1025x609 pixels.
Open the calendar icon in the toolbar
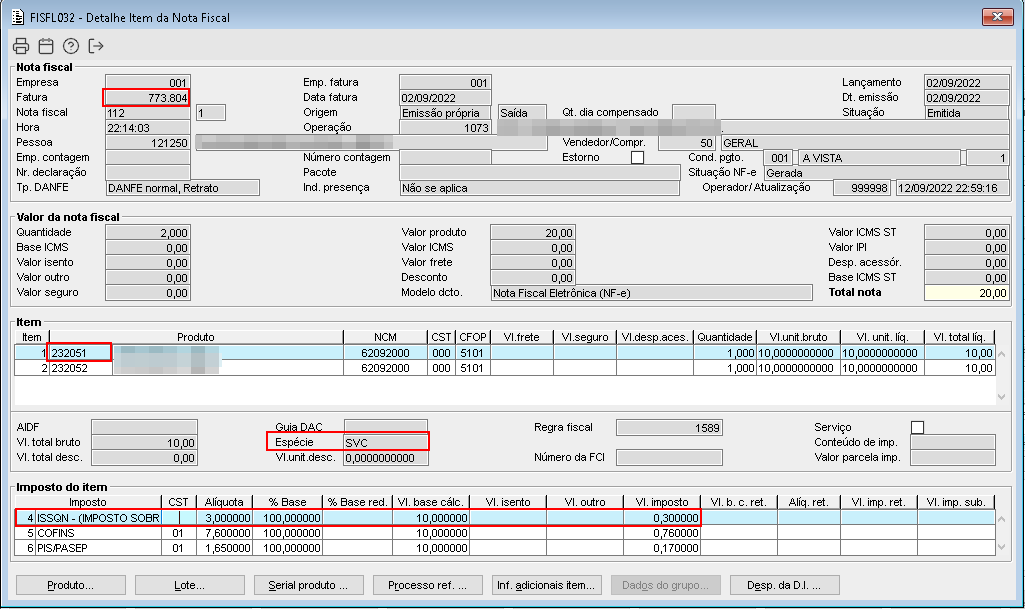coord(45,46)
